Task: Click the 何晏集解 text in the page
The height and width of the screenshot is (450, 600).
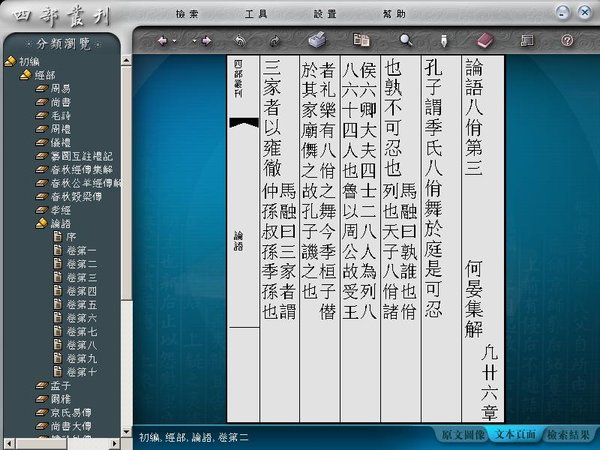Action: click(x=474, y=299)
